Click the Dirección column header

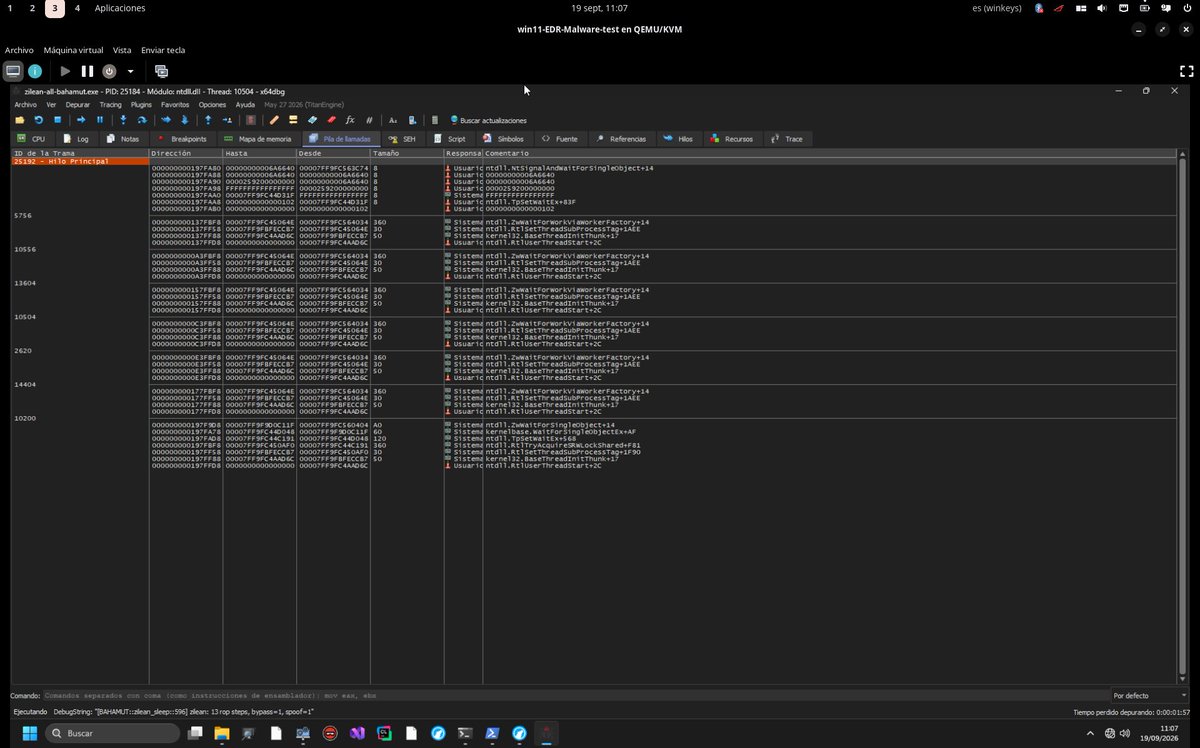[x=185, y=153]
